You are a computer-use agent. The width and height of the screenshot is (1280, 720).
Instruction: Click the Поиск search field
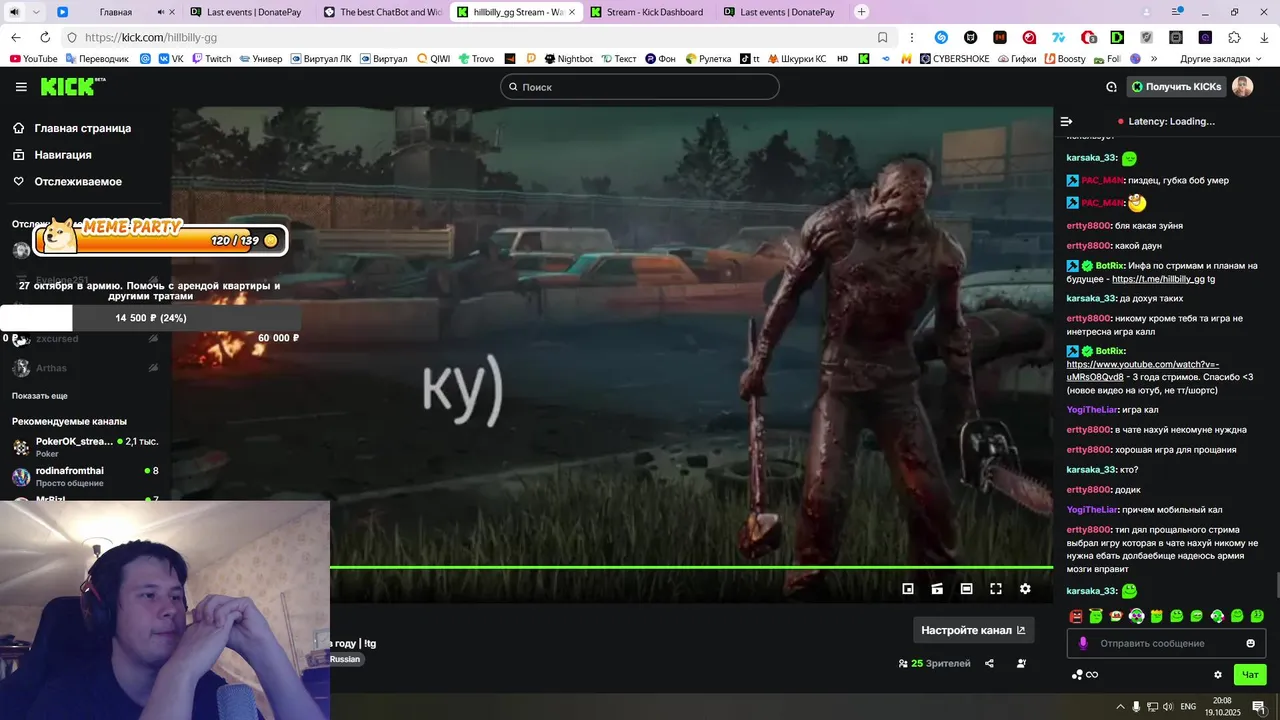click(x=640, y=87)
